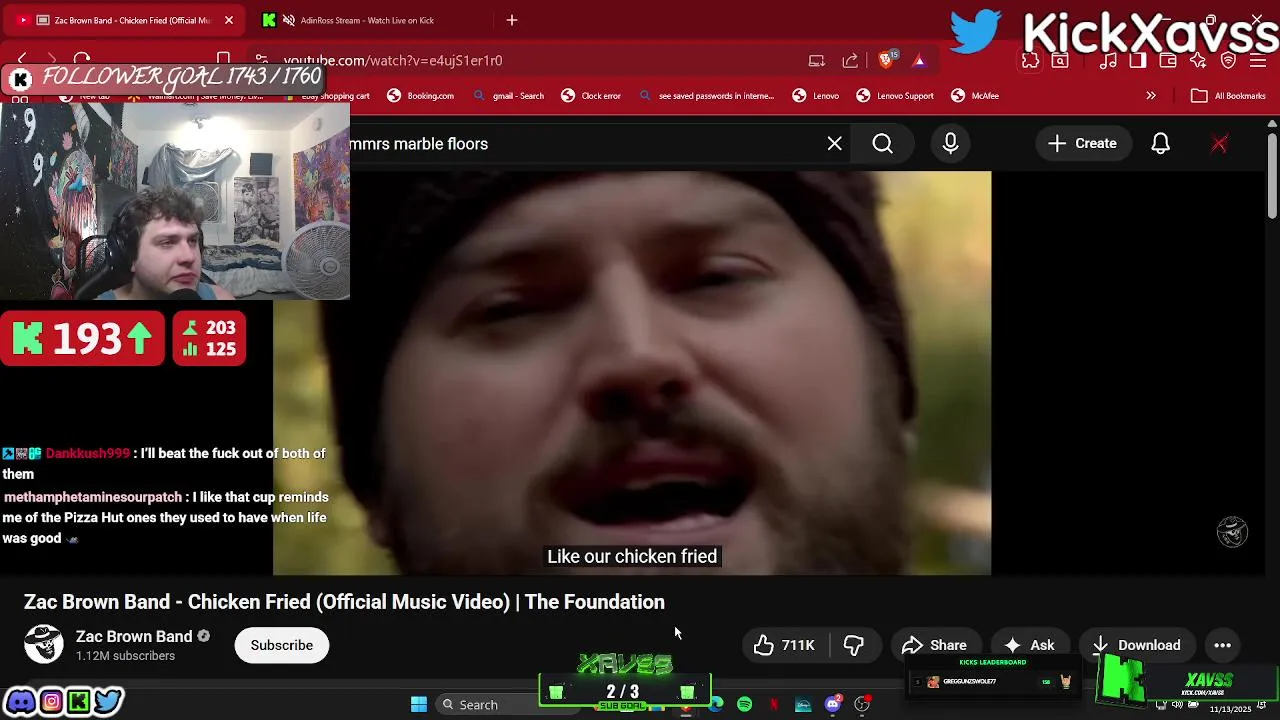Click the floating extension icon beside video

click(1232, 532)
